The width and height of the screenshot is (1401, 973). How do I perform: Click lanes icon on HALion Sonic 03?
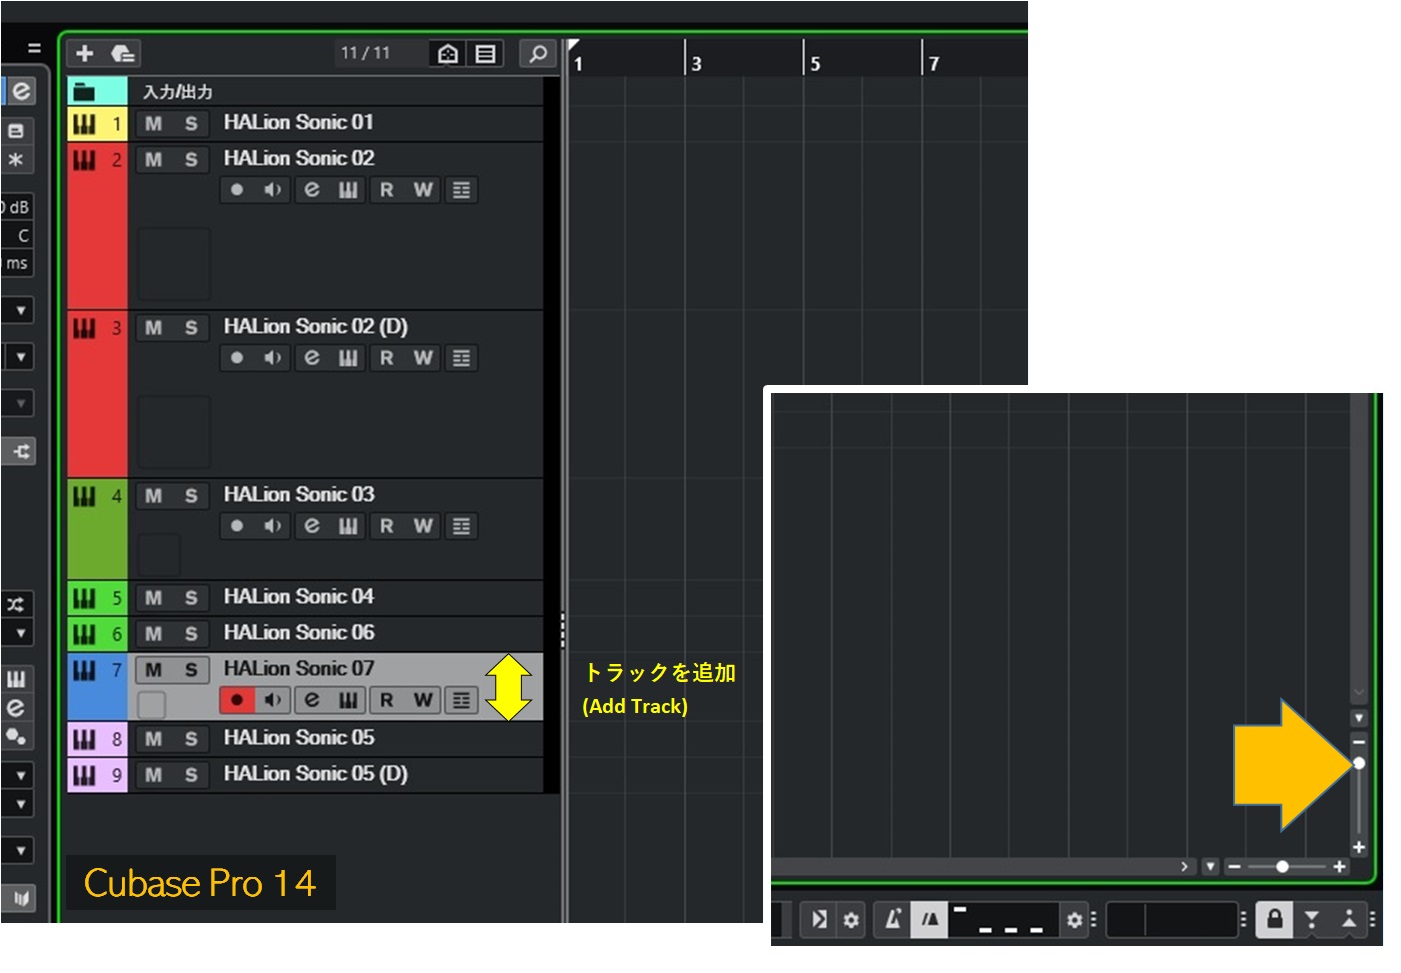(x=461, y=526)
